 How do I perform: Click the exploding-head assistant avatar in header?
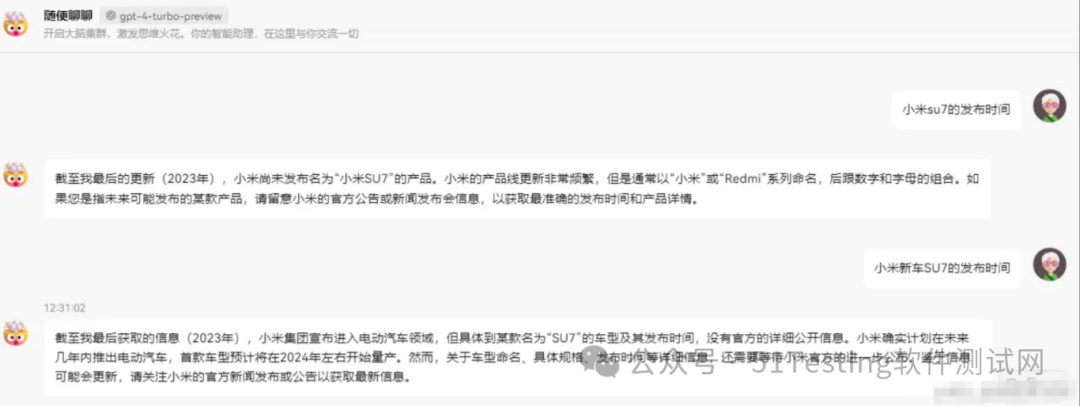tap(15, 25)
